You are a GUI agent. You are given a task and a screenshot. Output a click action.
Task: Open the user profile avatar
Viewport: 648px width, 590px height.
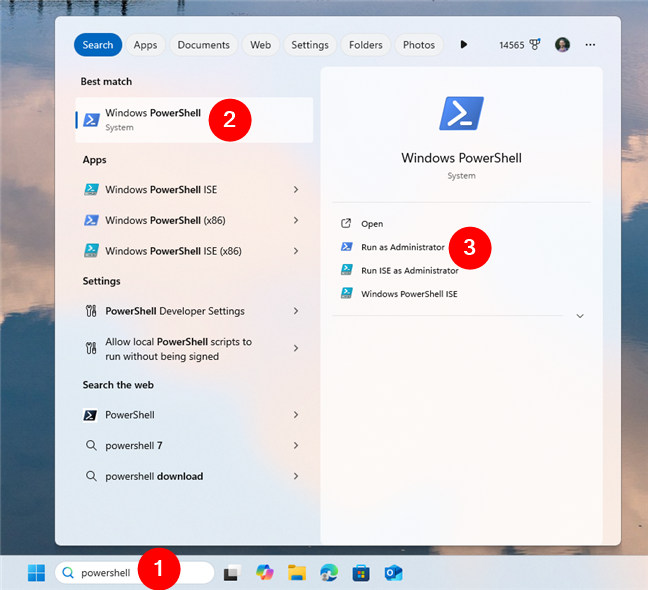click(x=562, y=44)
